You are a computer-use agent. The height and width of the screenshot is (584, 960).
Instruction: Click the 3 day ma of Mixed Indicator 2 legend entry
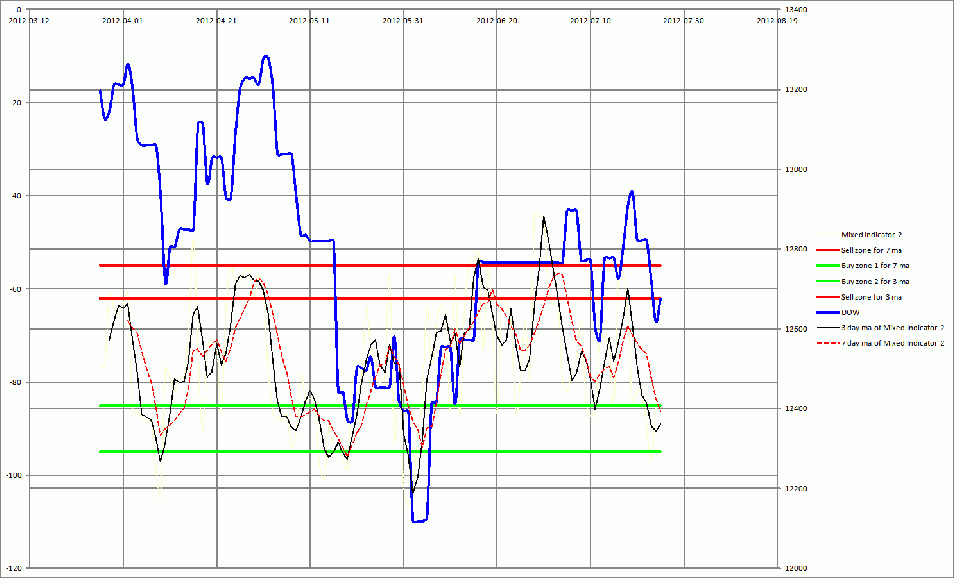coord(880,328)
